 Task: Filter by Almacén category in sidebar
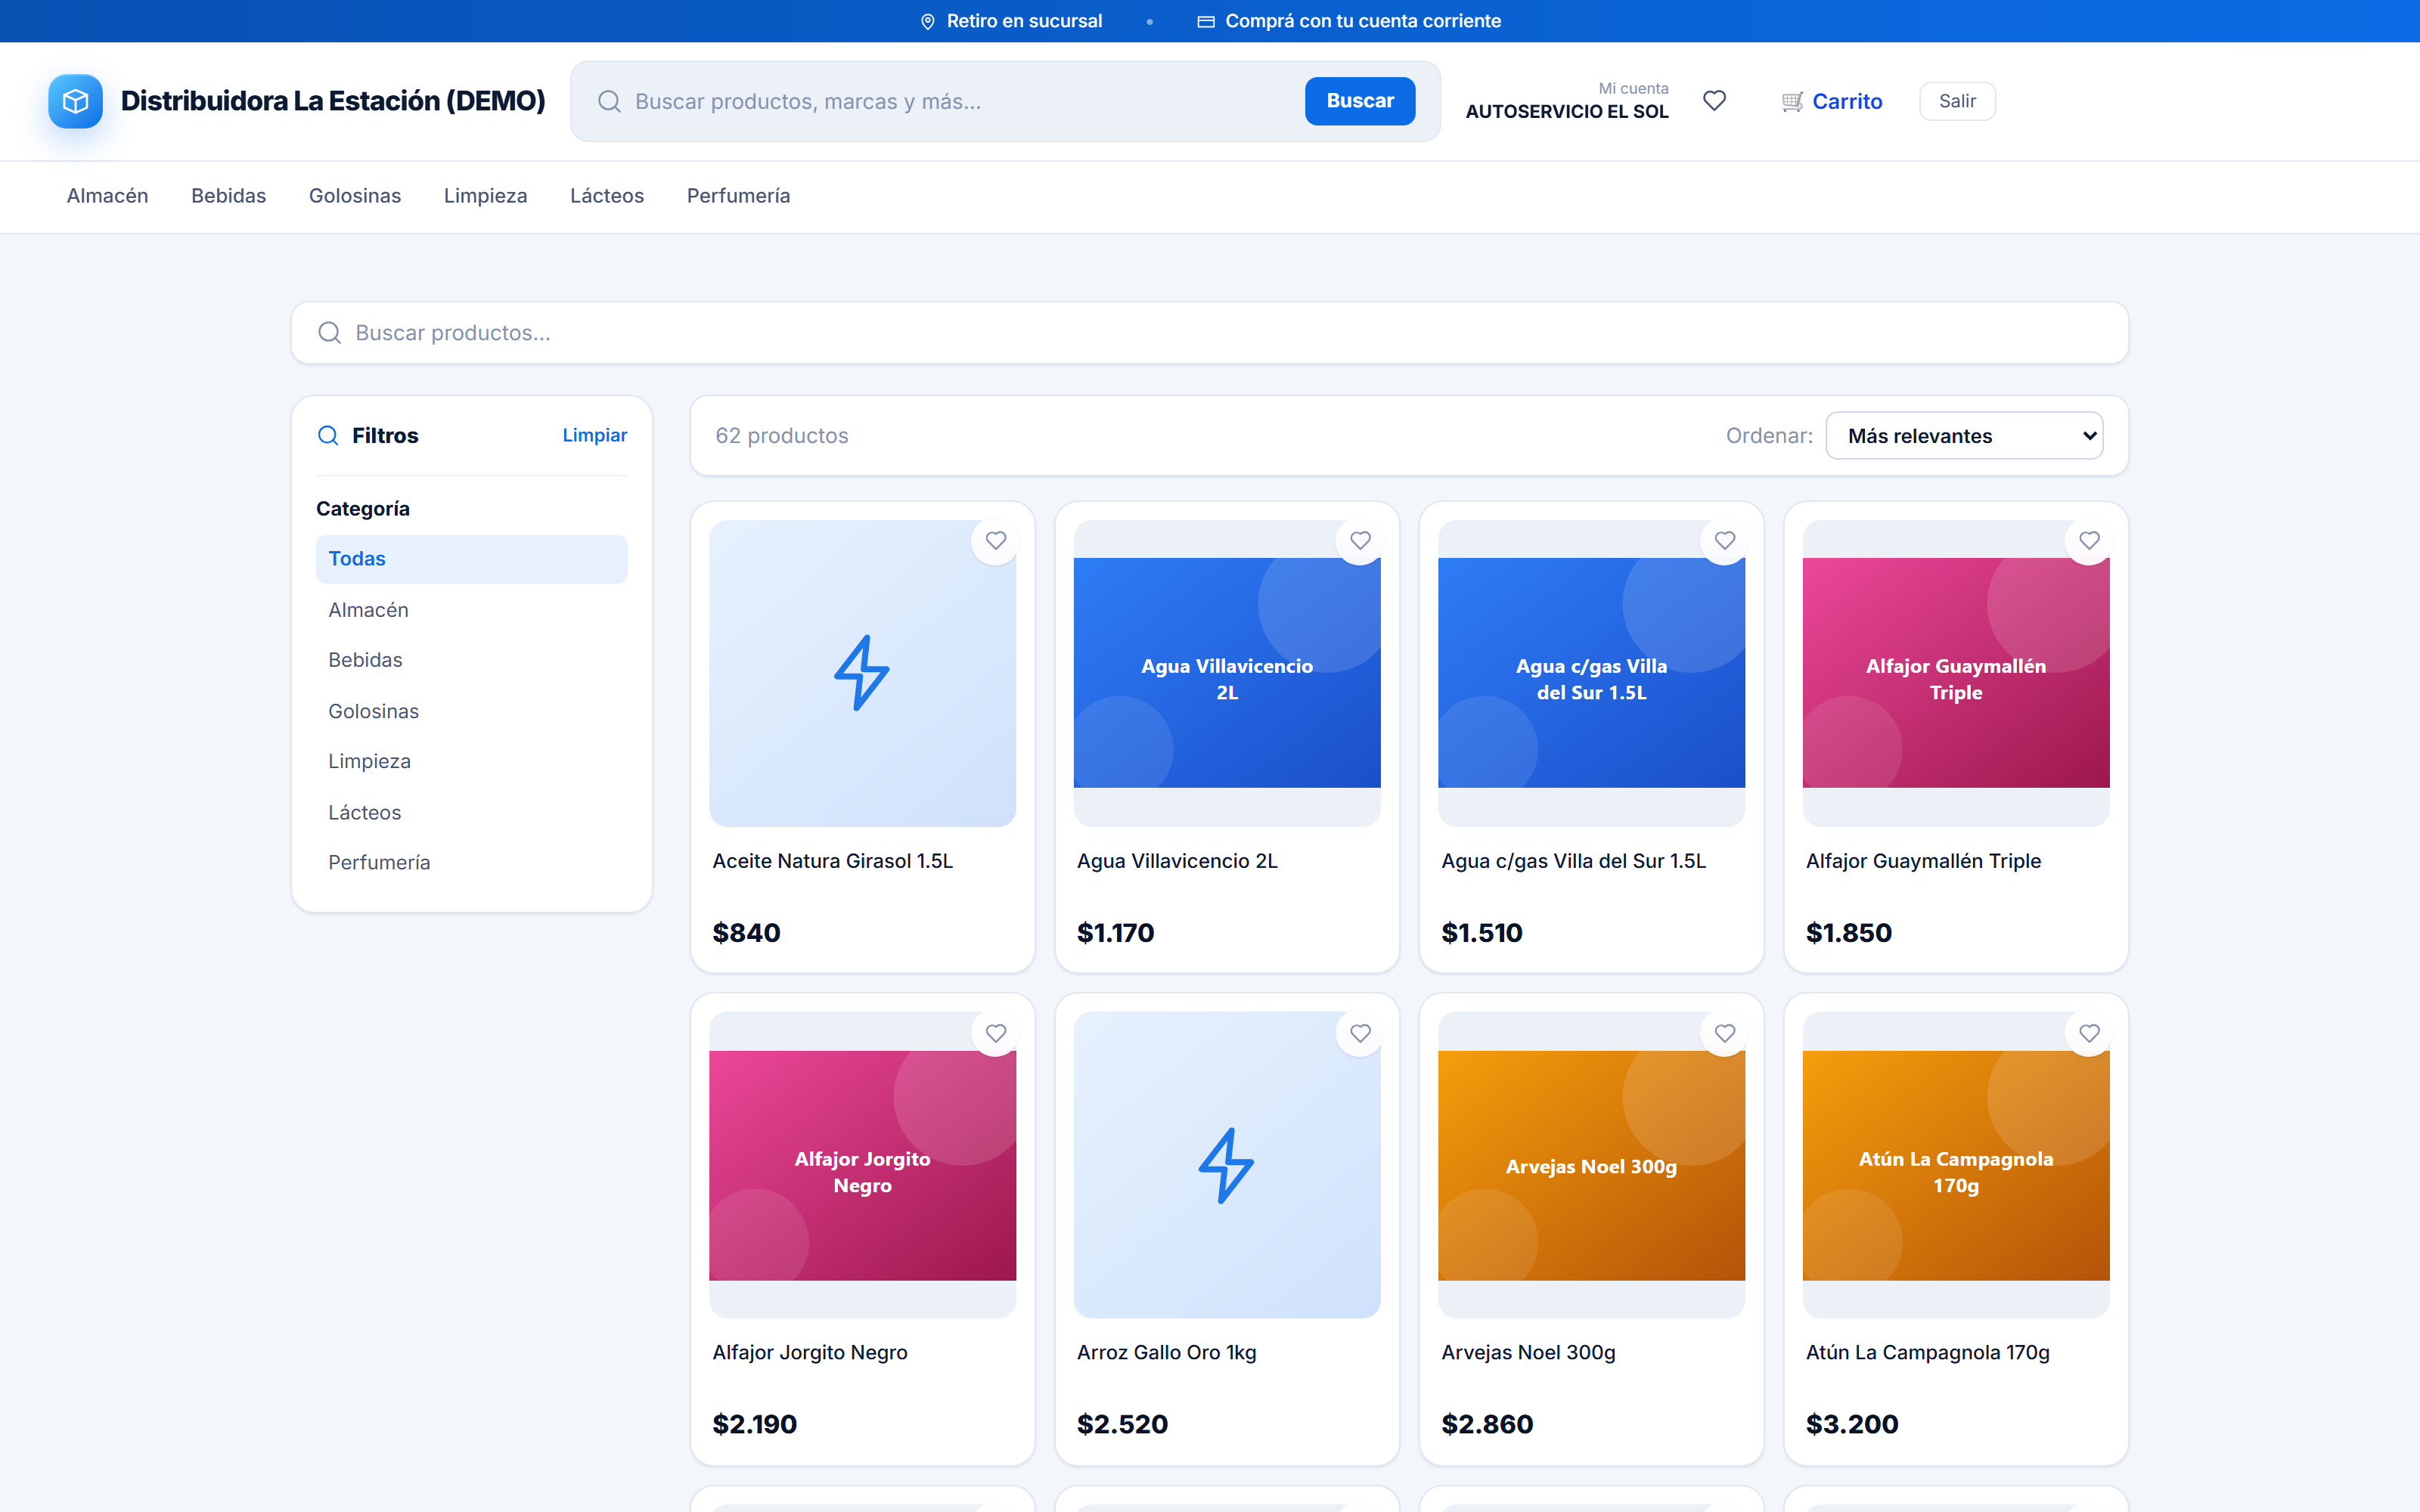pos(471,610)
